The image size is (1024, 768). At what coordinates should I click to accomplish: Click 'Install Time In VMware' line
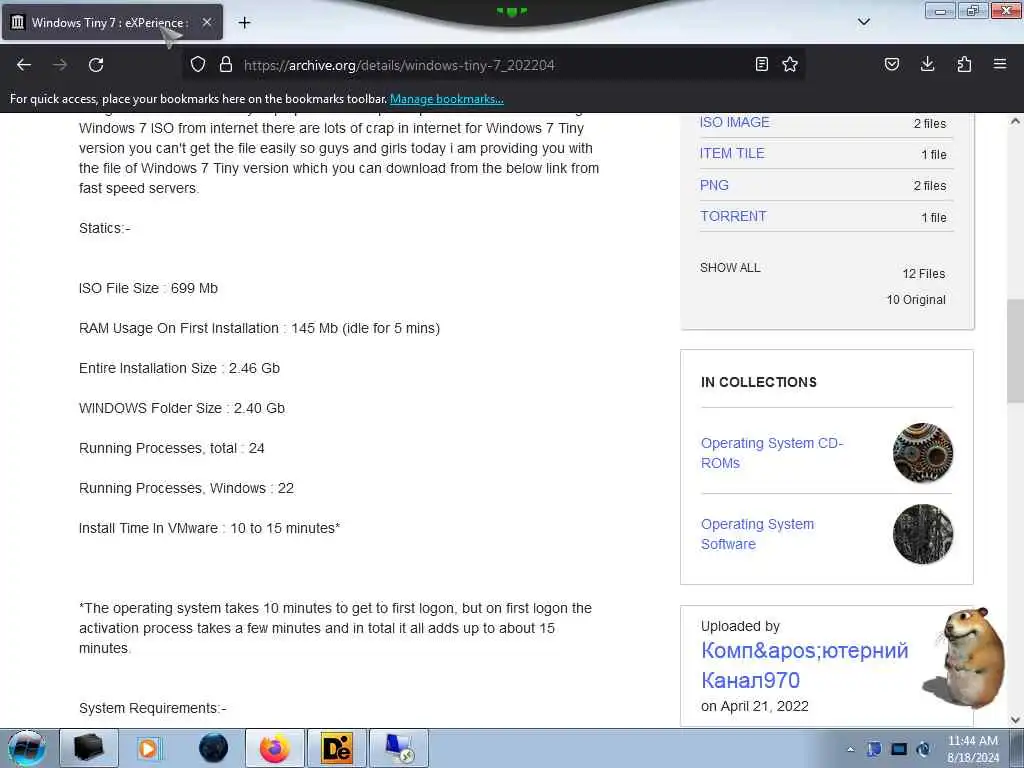coord(209,528)
